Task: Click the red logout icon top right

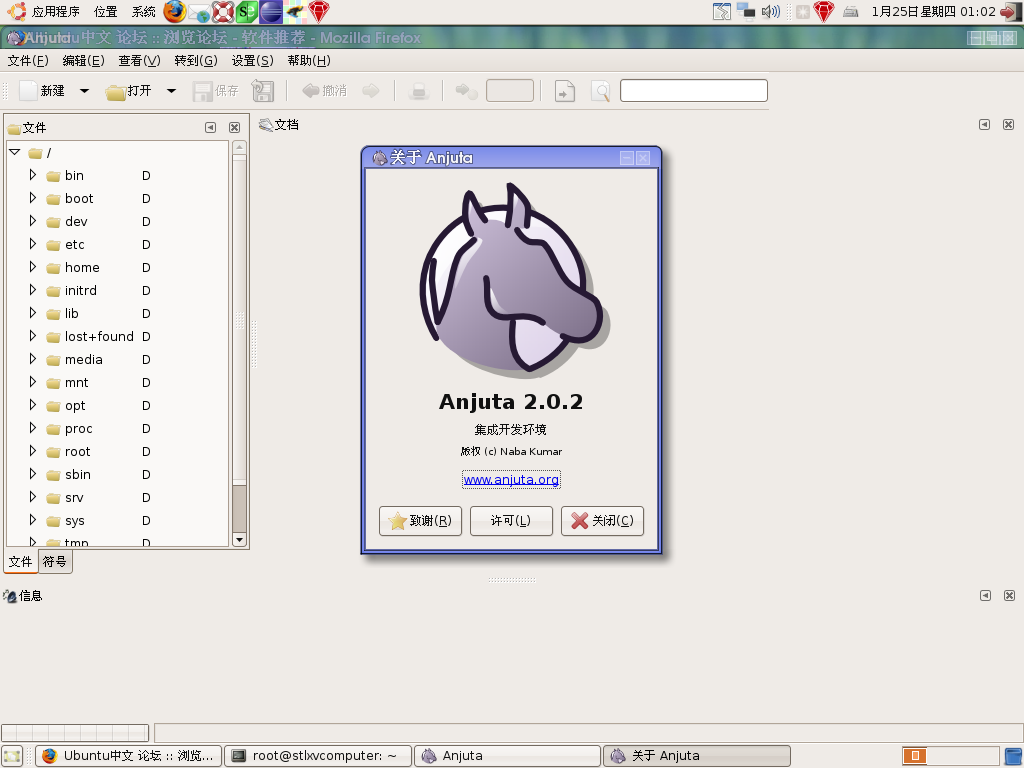Action: click(x=1011, y=11)
